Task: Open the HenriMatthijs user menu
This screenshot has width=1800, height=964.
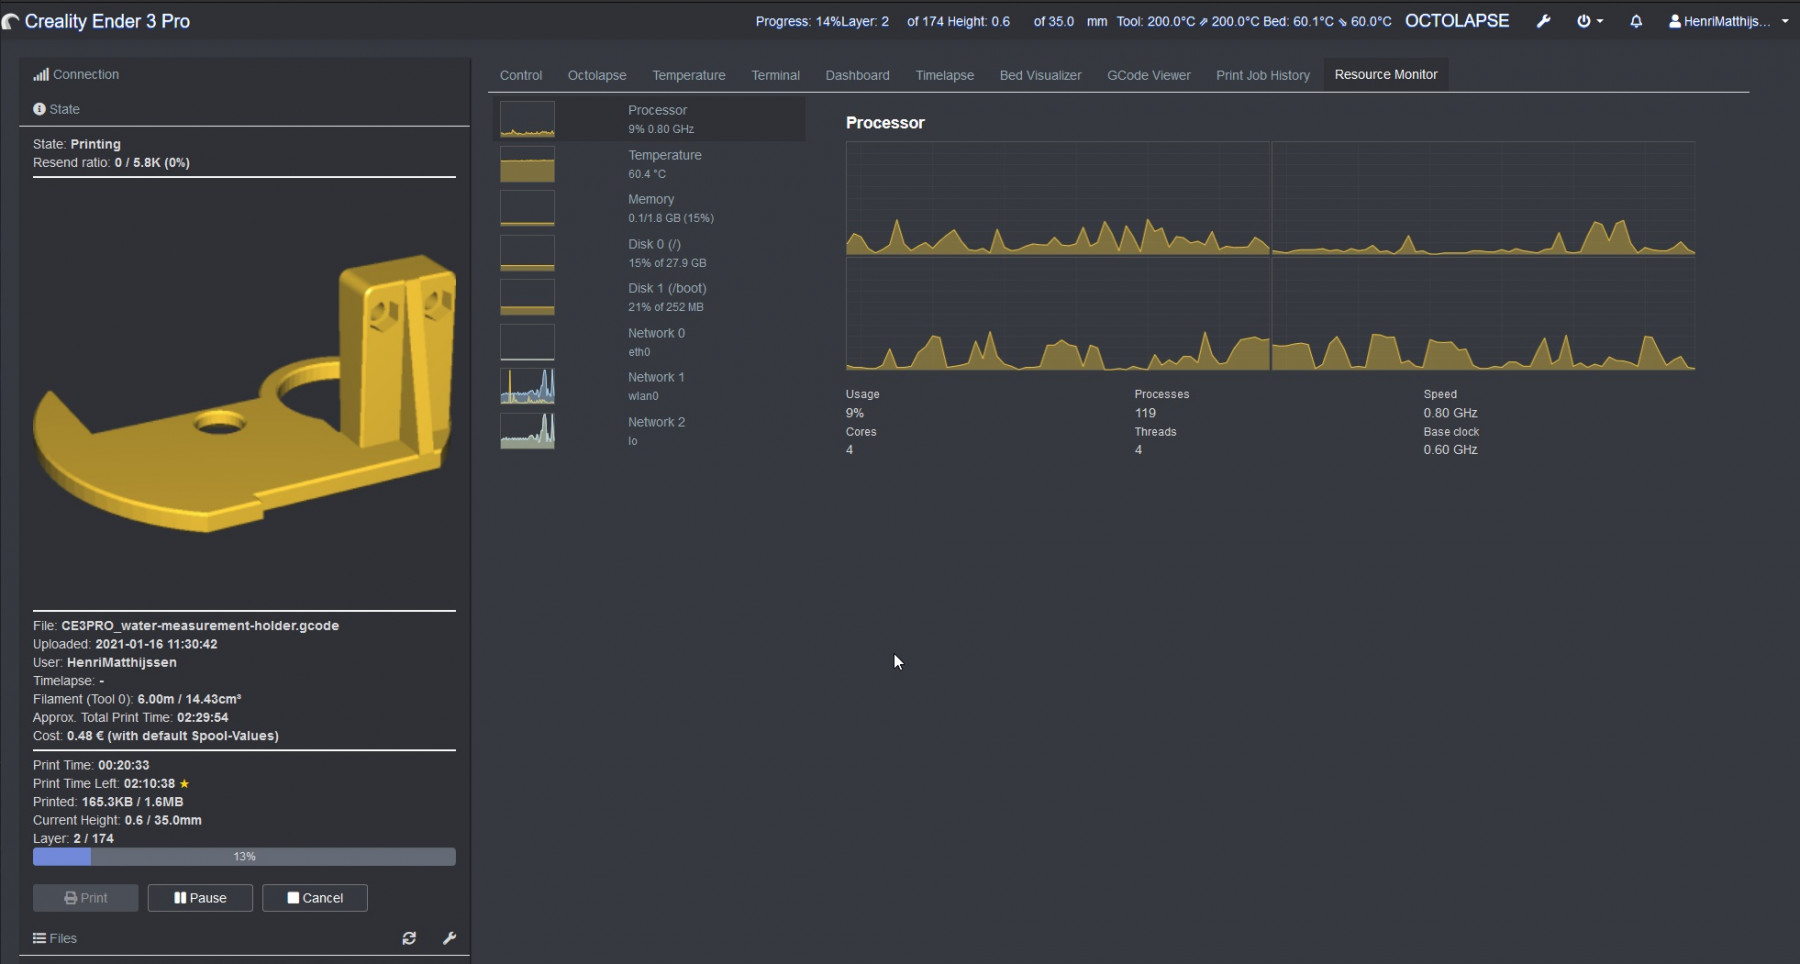Action: click(x=1727, y=21)
